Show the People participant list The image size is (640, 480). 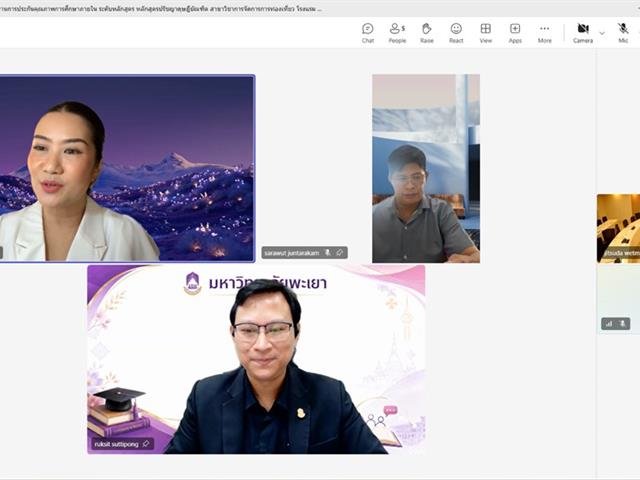pos(397,33)
